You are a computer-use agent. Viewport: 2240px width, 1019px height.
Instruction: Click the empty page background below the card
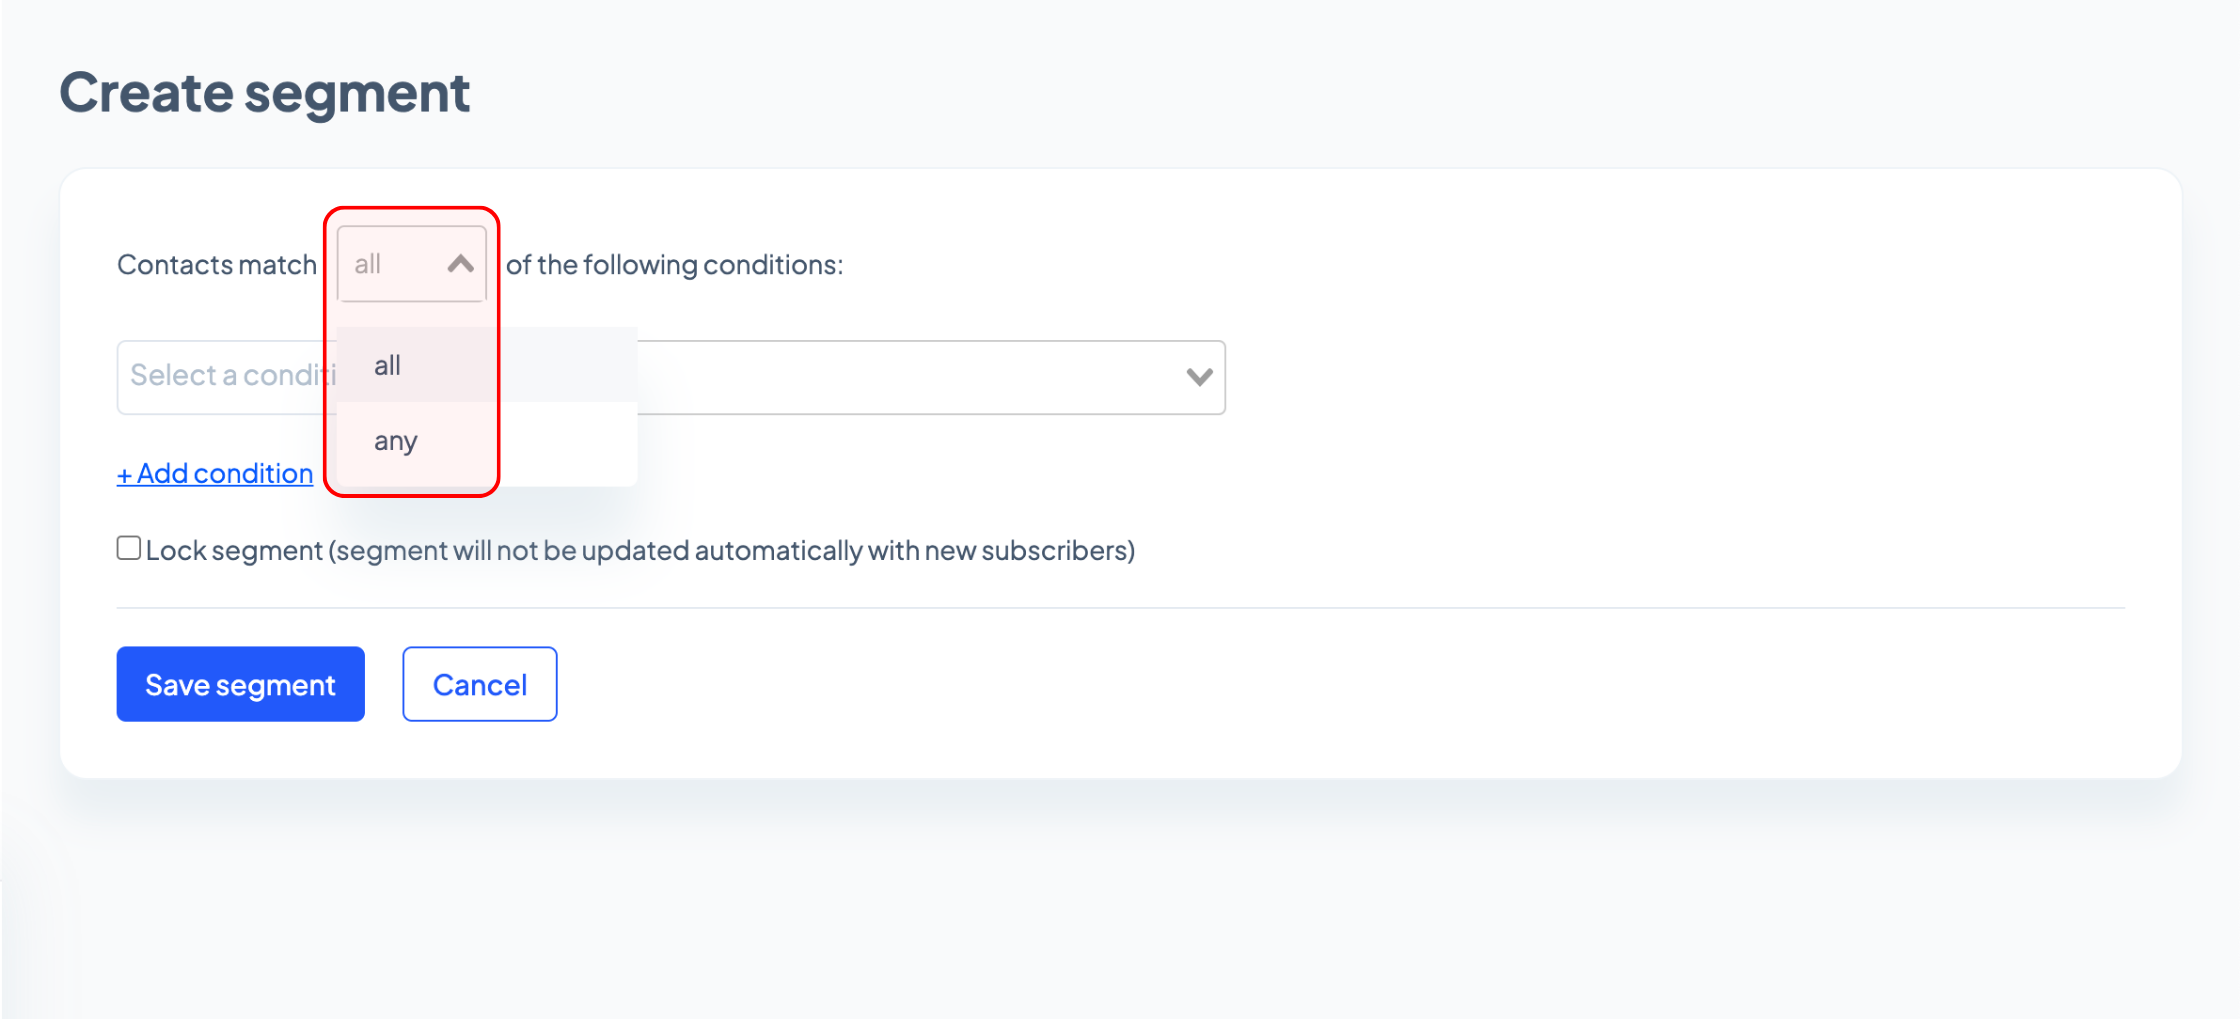[x=1120, y=900]
